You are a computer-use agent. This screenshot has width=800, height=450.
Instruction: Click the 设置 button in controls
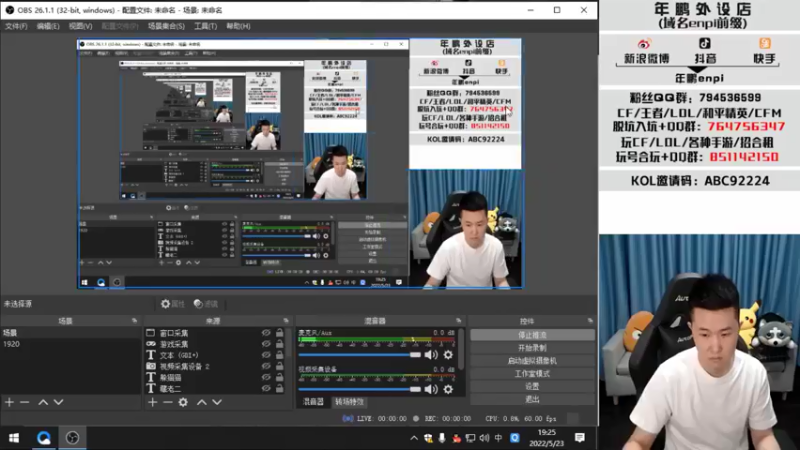[x=532, y=386]
